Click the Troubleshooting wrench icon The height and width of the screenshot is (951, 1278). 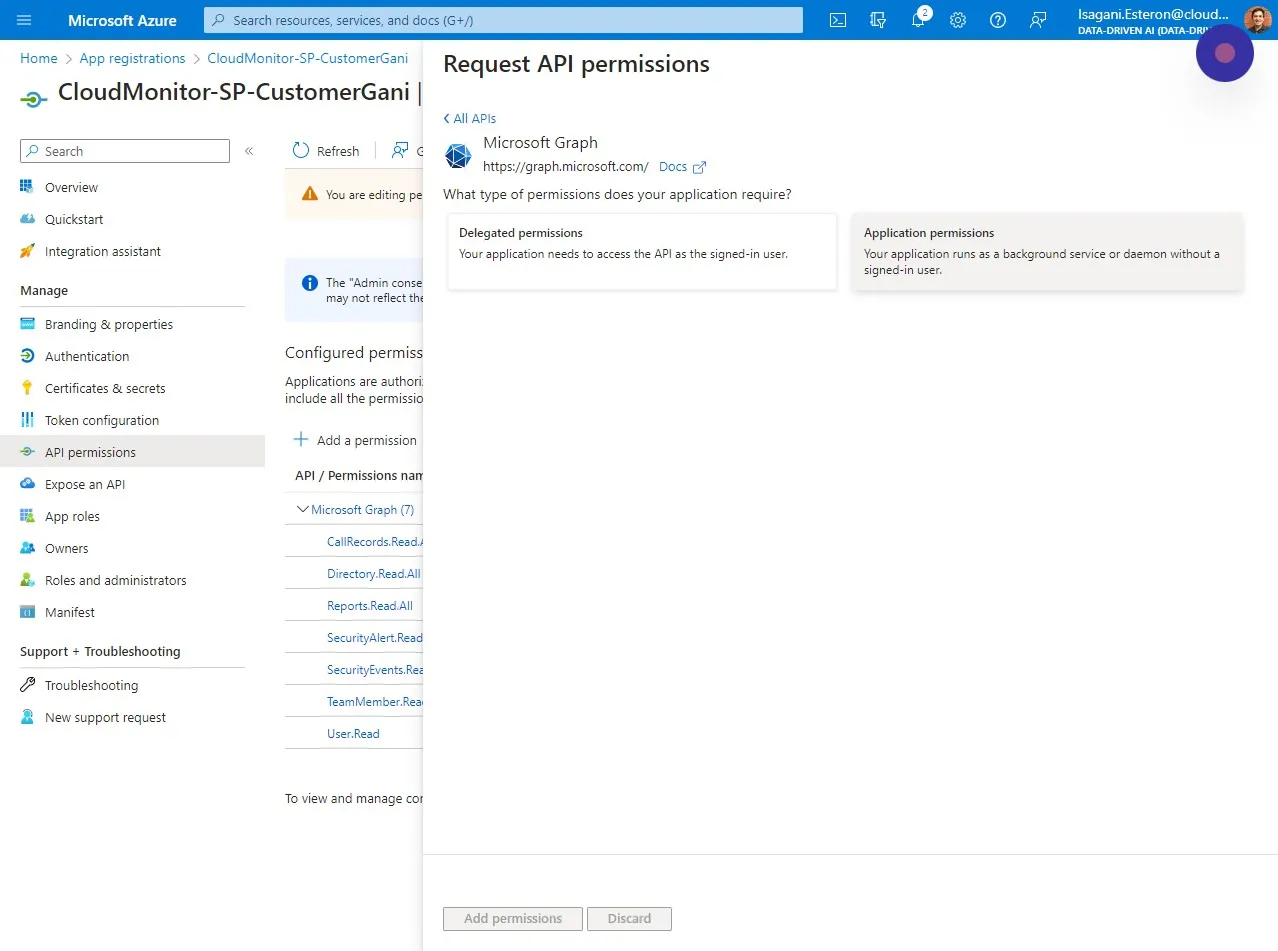[27, 685]
